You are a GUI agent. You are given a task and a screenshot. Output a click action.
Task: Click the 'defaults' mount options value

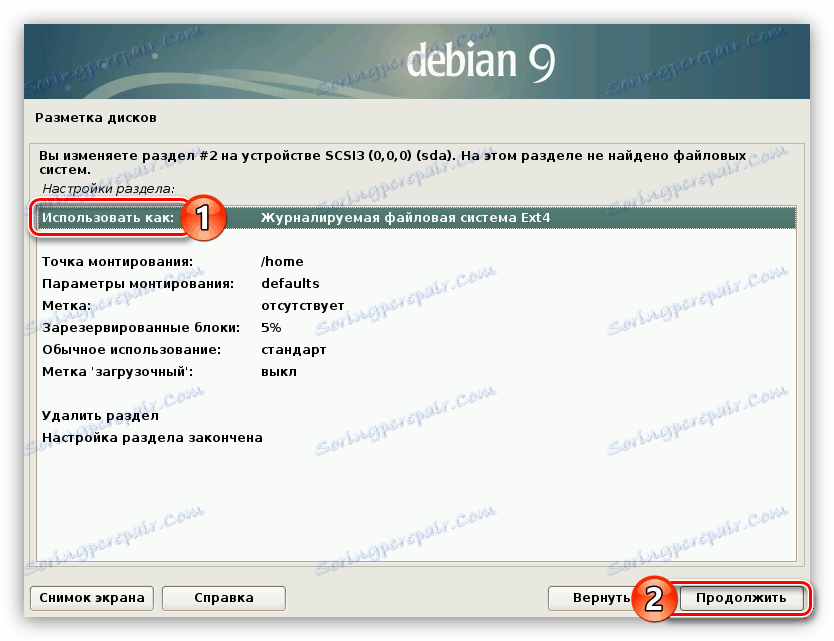[290, 284]
